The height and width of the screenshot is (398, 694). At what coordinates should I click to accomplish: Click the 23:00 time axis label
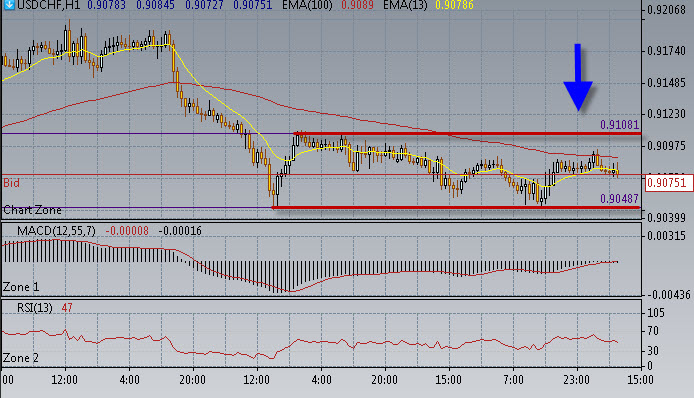tap(576, 380)
